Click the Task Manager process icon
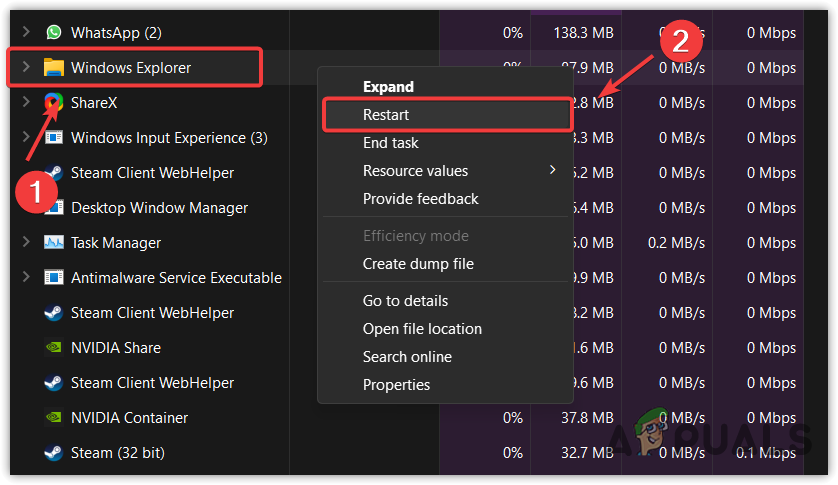The width and height of the screenshot is (838, 485). coord(54,243)
